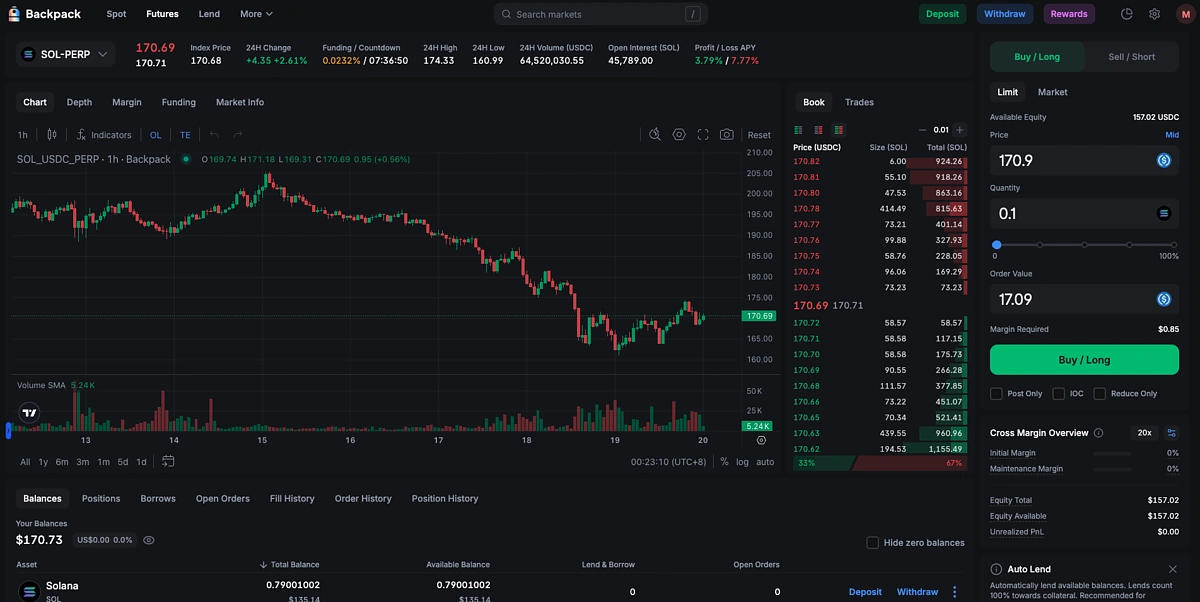
Task: Open chart quick search tool
Action: (x=655, y=135)
